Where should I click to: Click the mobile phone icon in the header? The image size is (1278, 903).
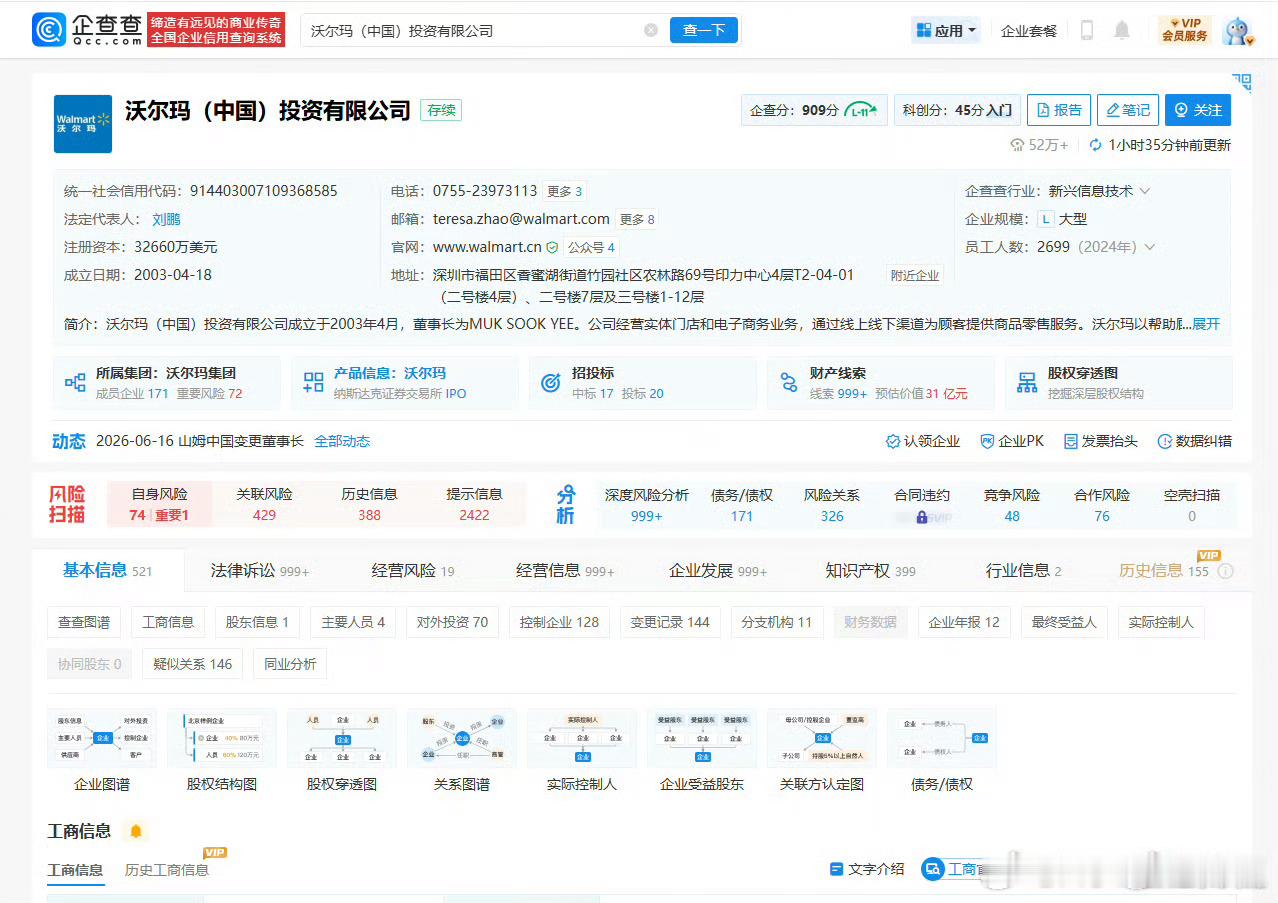coord(1087,30)
